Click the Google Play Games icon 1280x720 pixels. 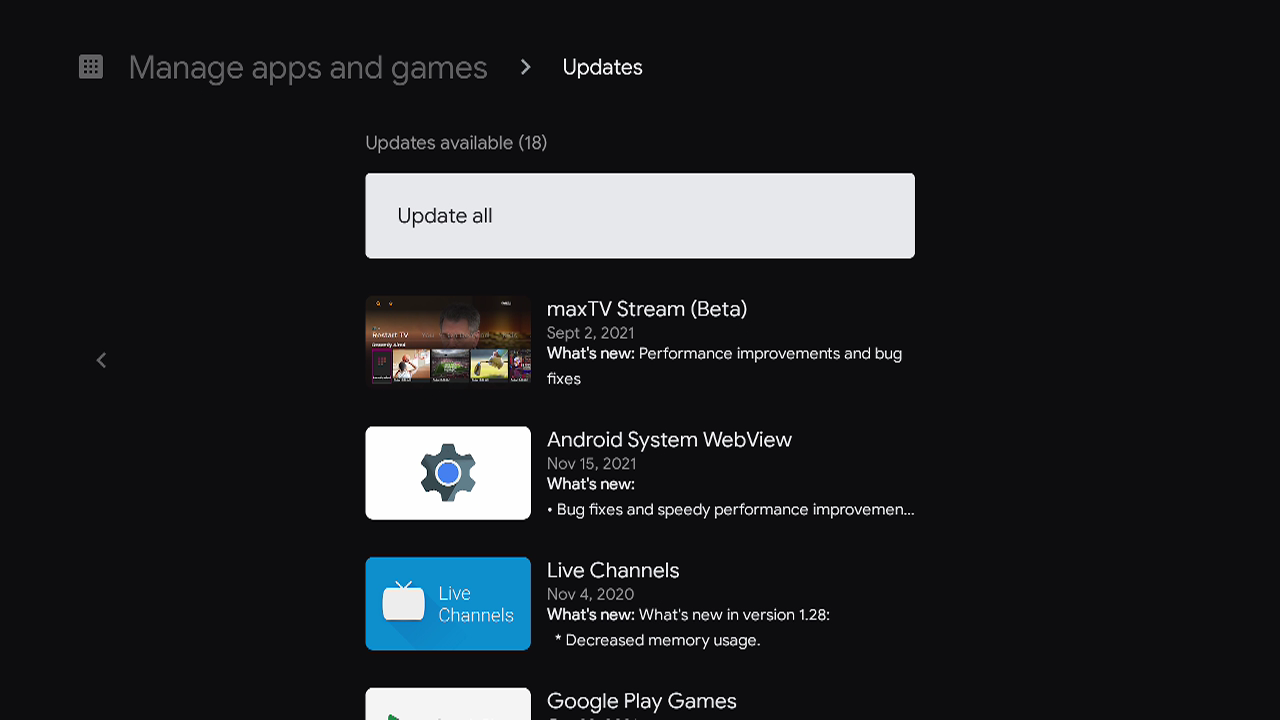tap(447, 706)
